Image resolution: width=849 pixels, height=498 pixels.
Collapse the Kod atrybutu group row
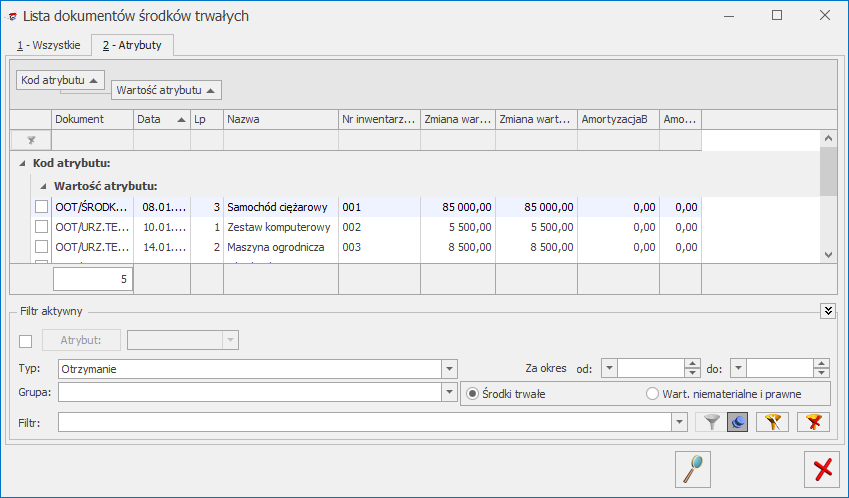[23, 163]
